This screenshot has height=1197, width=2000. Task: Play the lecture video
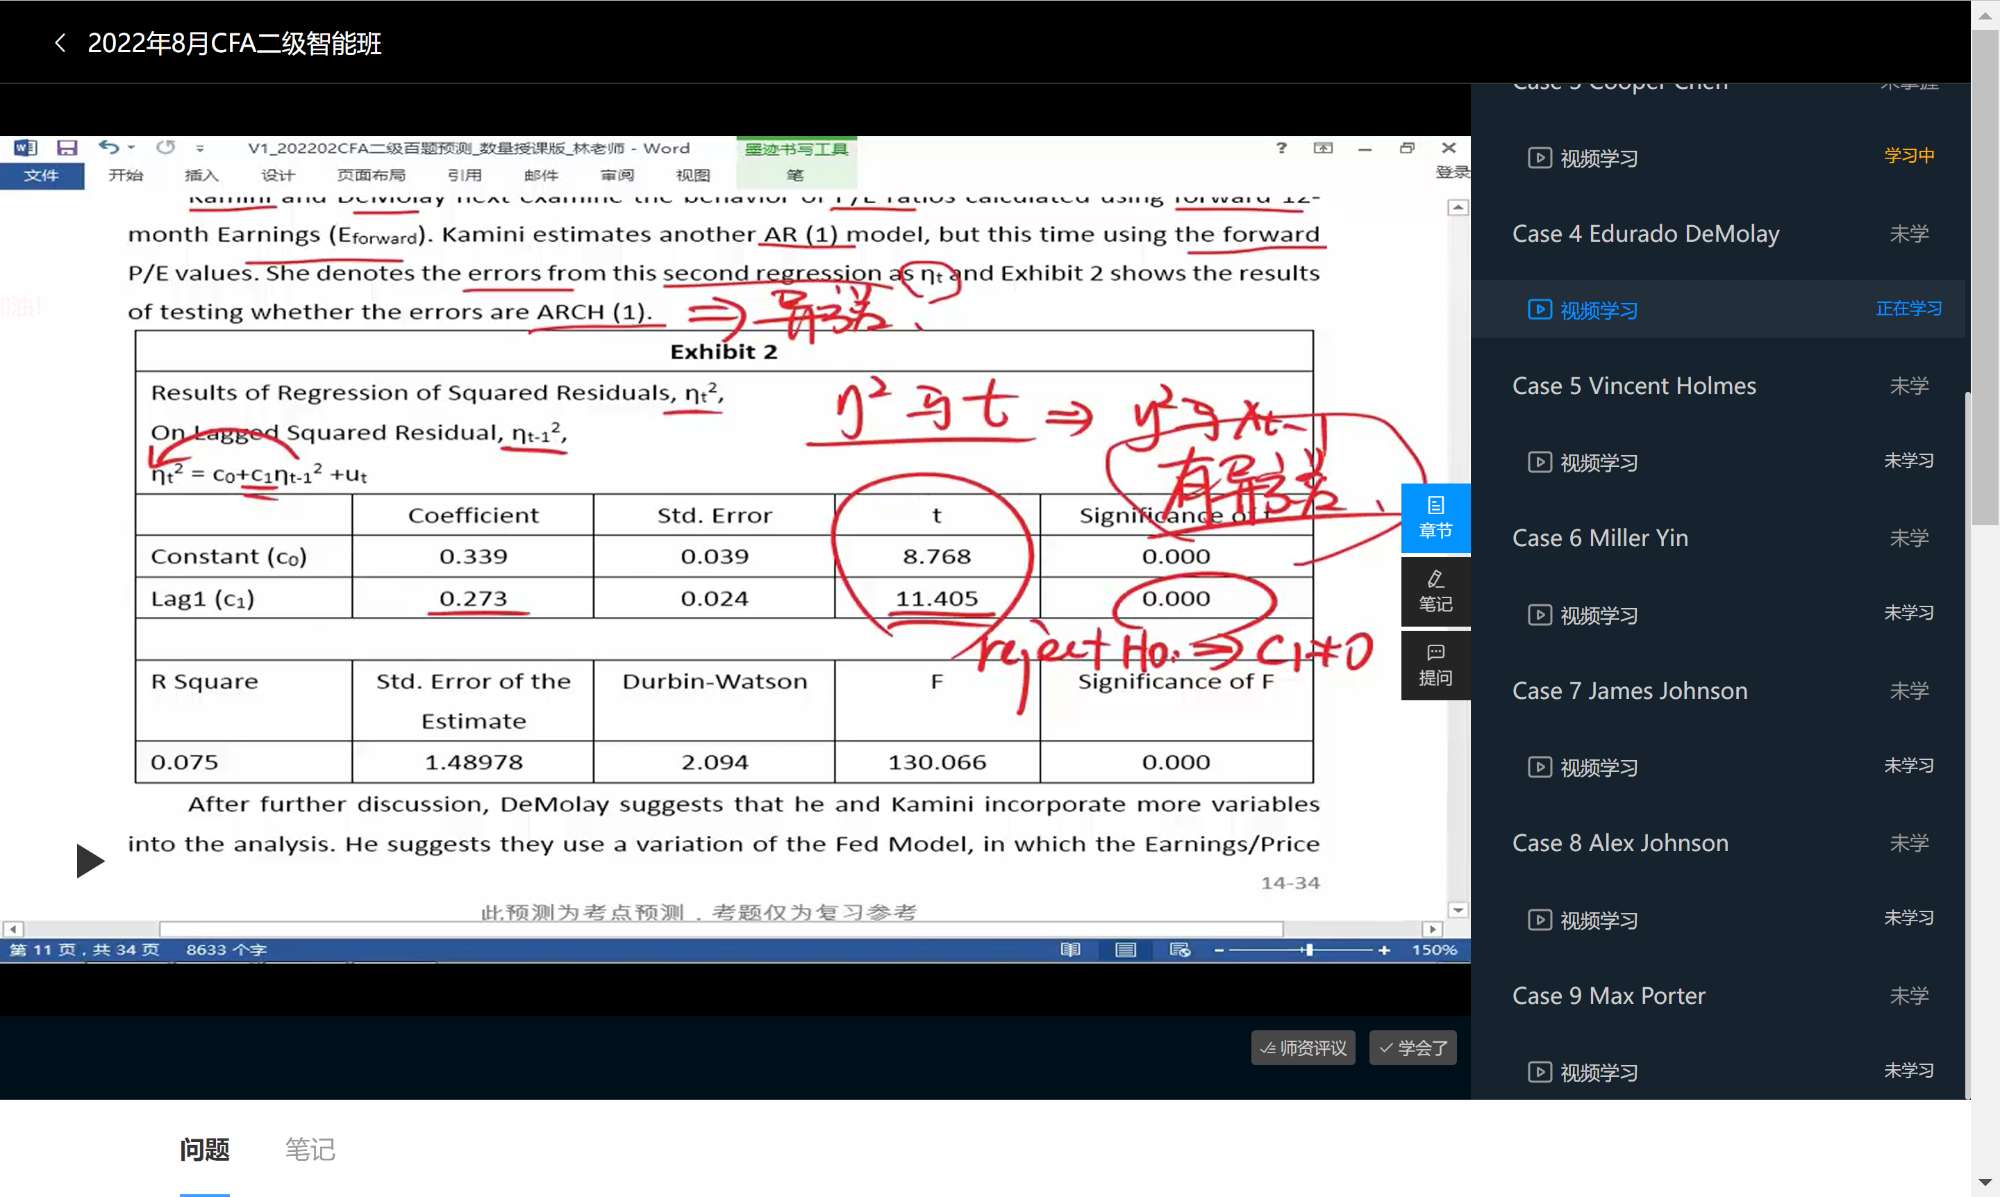click(90, 860)
